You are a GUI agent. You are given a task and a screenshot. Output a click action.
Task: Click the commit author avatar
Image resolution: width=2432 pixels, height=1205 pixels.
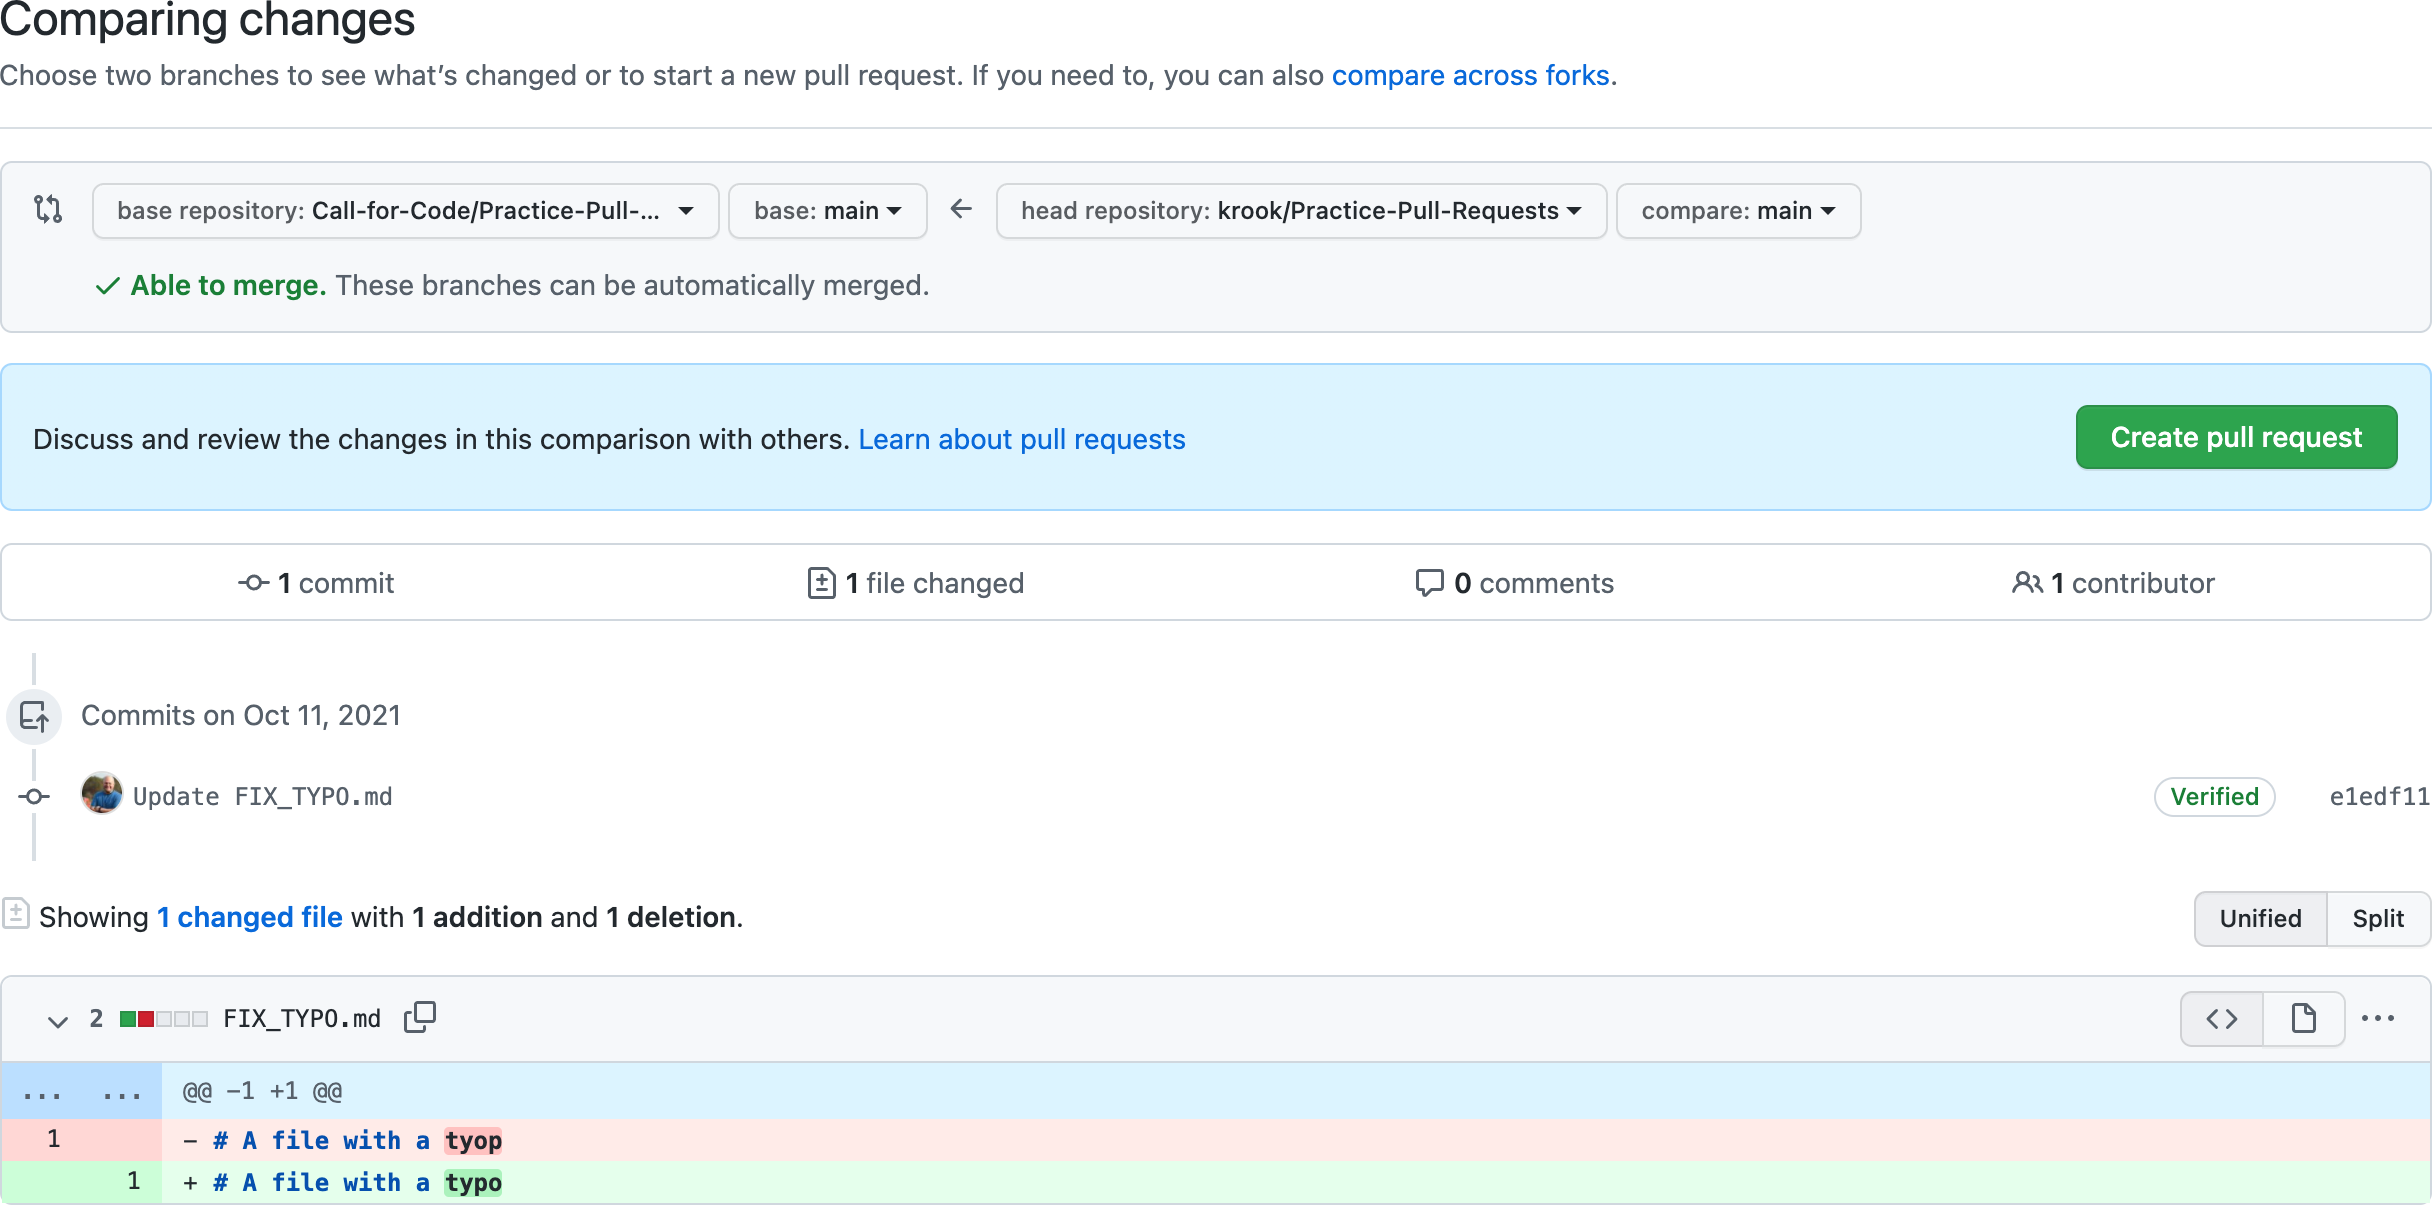point(102,795)
